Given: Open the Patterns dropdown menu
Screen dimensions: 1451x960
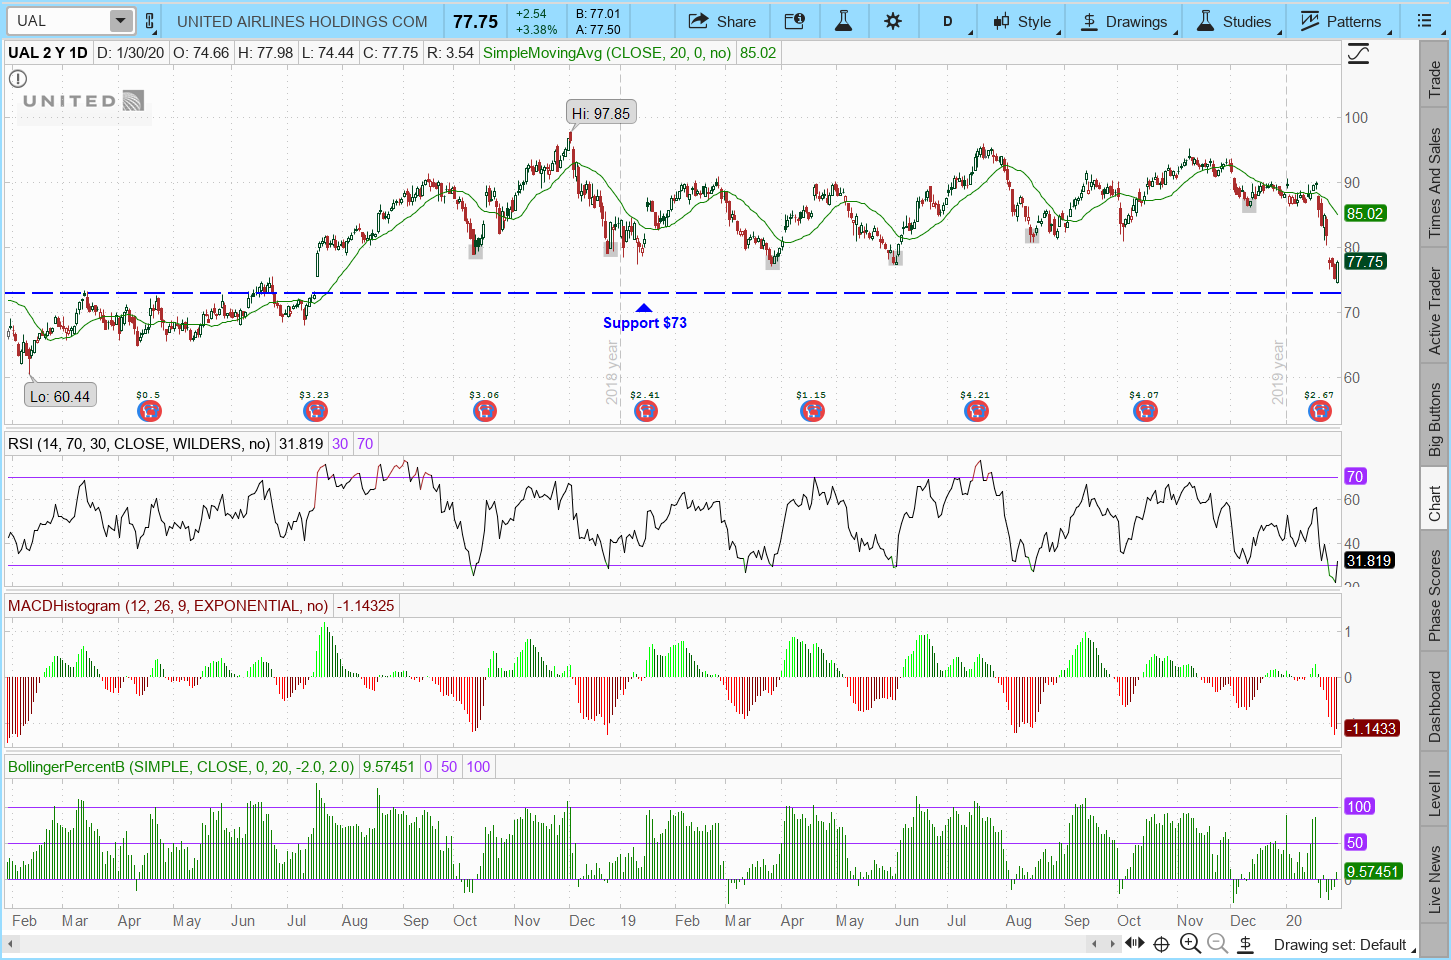Looking at the screenshot, I should coord(1341,21).
